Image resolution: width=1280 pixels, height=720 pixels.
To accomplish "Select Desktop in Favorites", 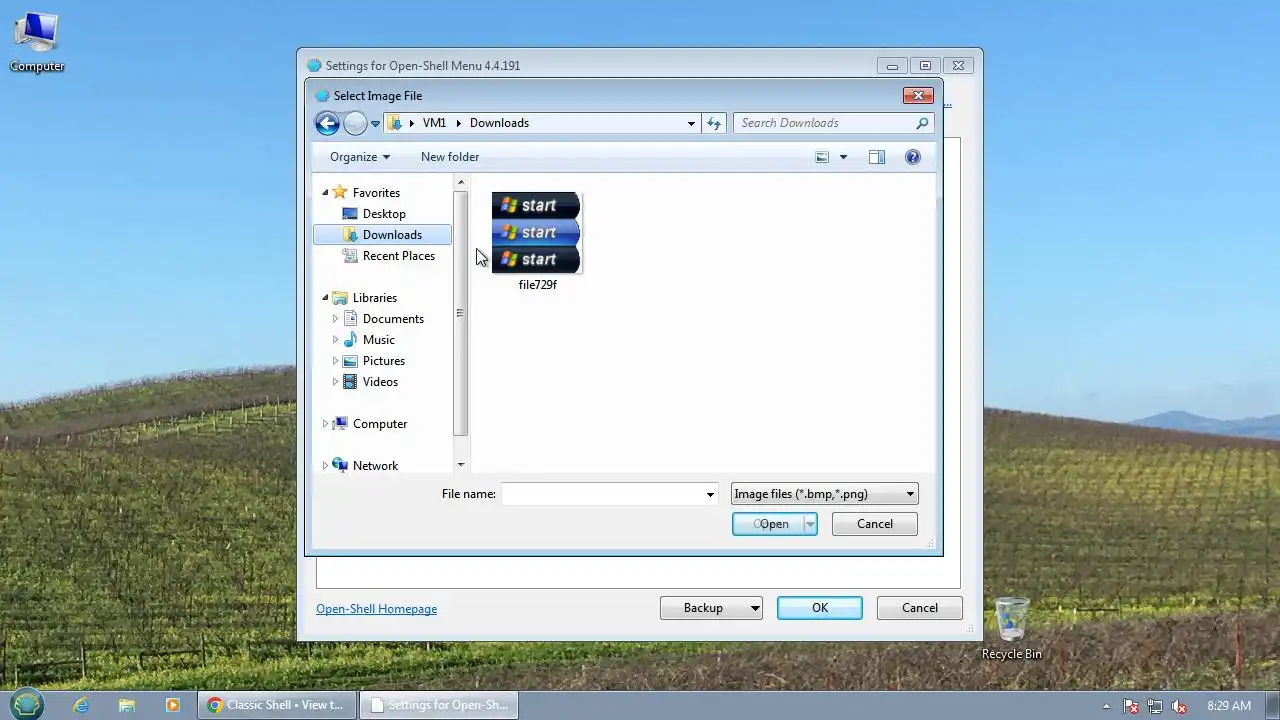I will [x=384, y=214].
